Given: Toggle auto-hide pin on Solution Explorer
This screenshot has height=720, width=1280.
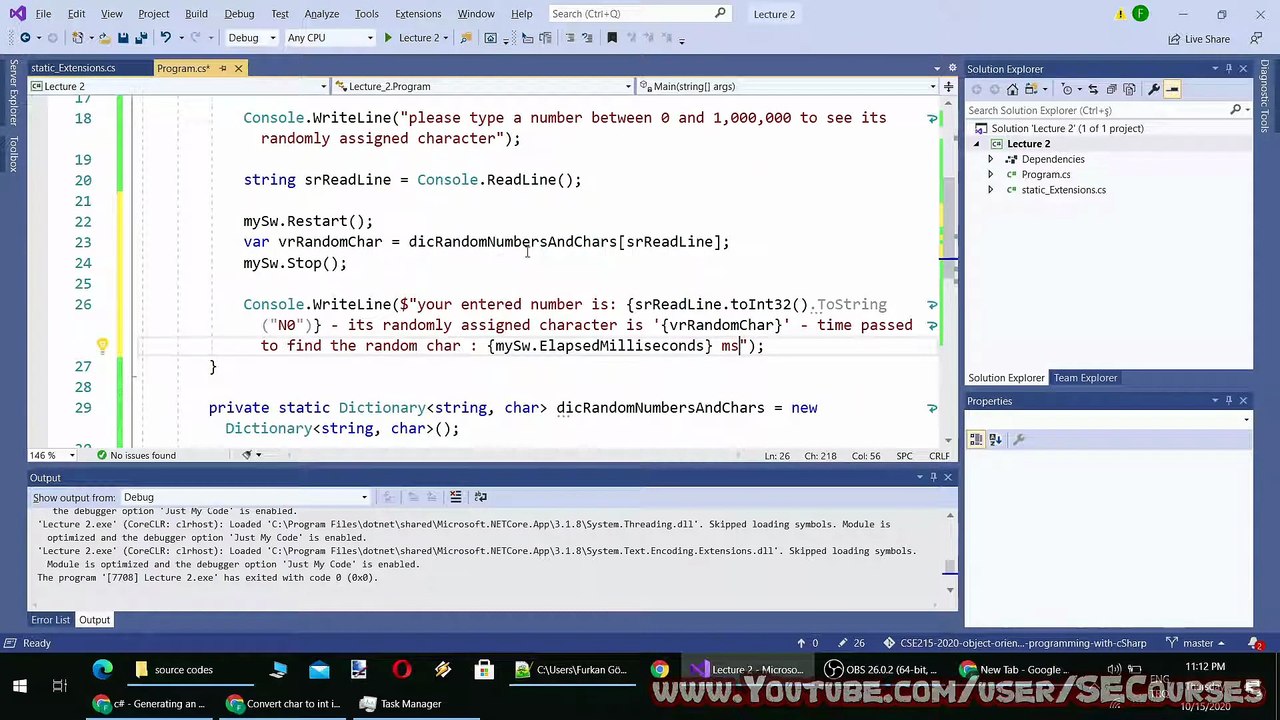Looking at the screenshot, I should pyautogui.click(x=1229, y=69).
